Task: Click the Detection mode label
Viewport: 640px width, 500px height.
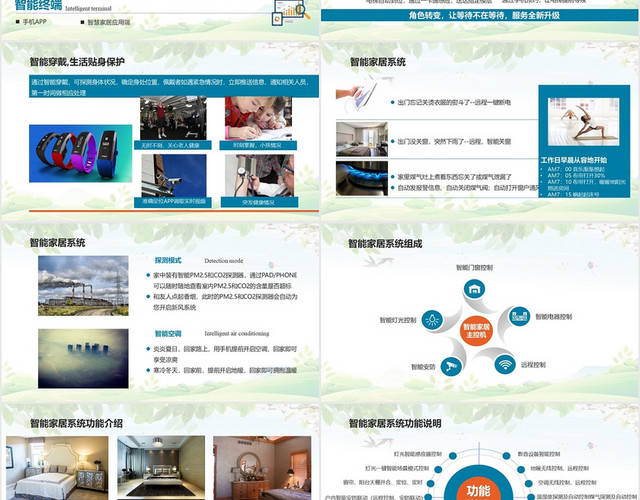Action: tap(224, 261)
